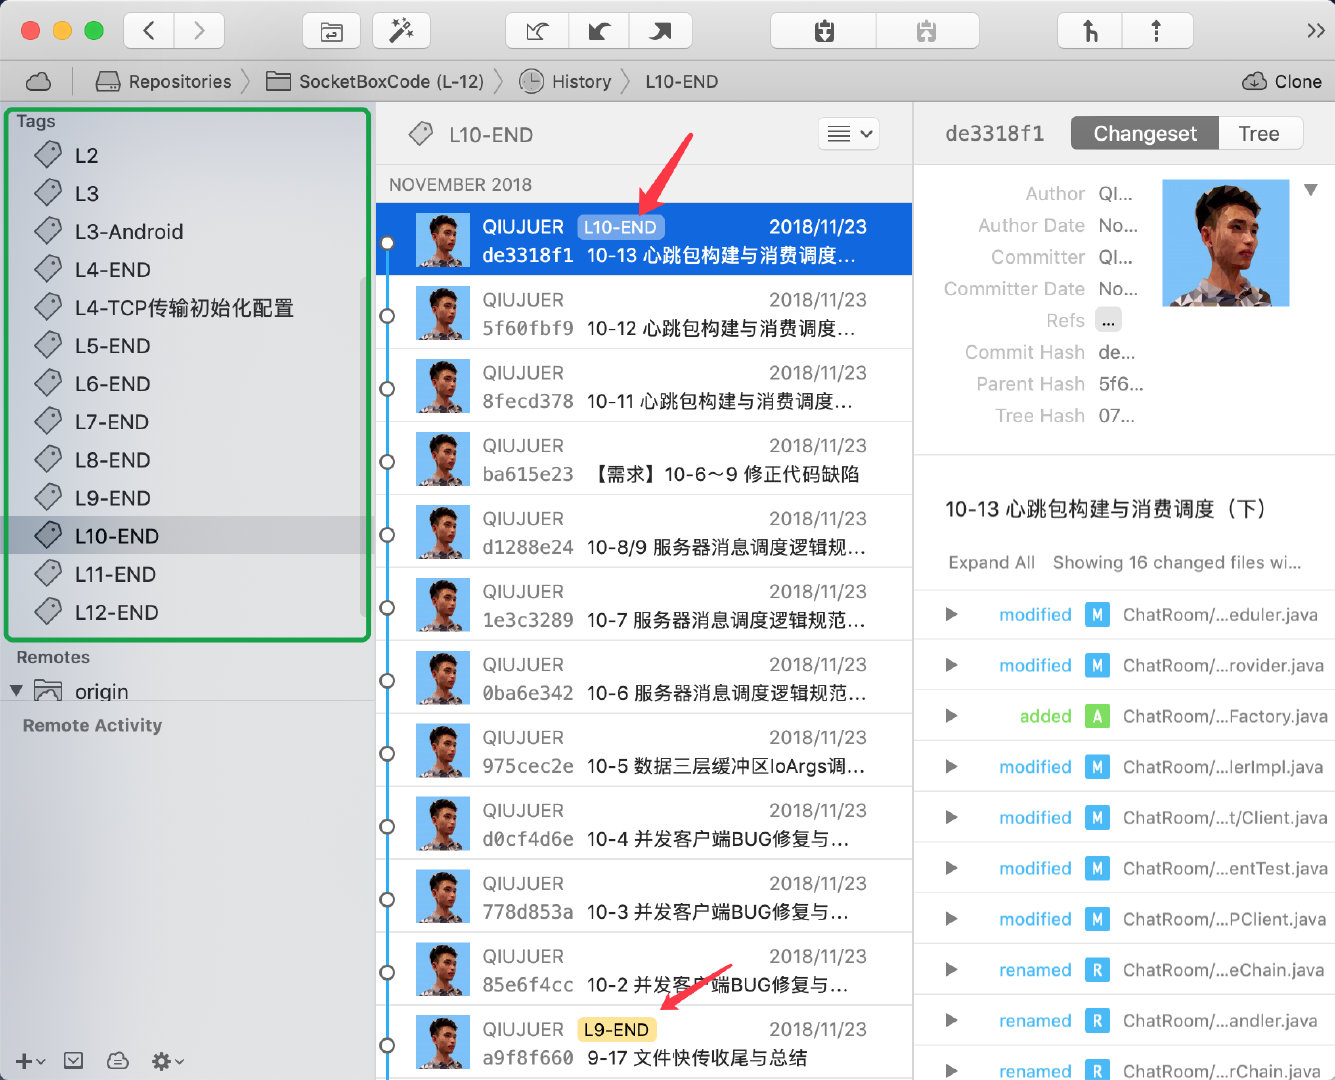
Task: Expand the eduler.java modified file diff
Action: [951, 615]
